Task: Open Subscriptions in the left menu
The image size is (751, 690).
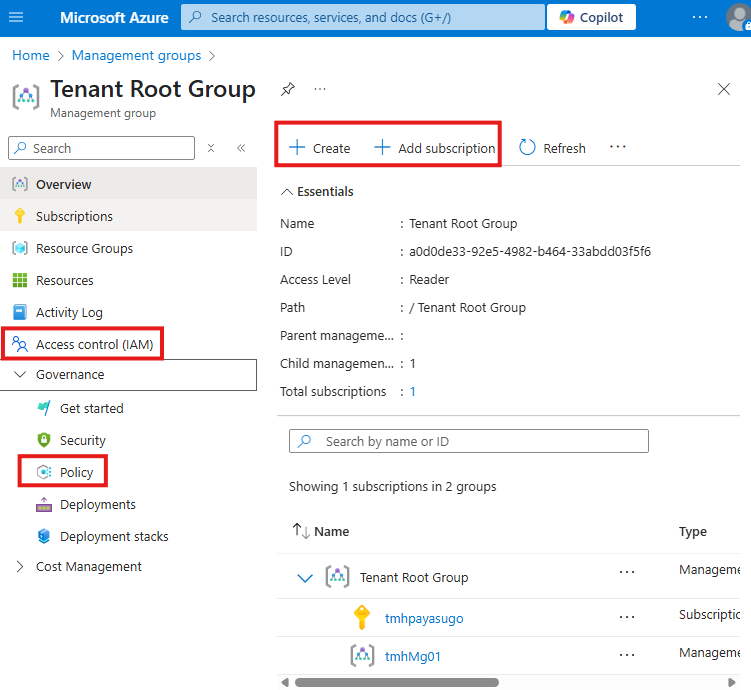Action: point(128,216)
